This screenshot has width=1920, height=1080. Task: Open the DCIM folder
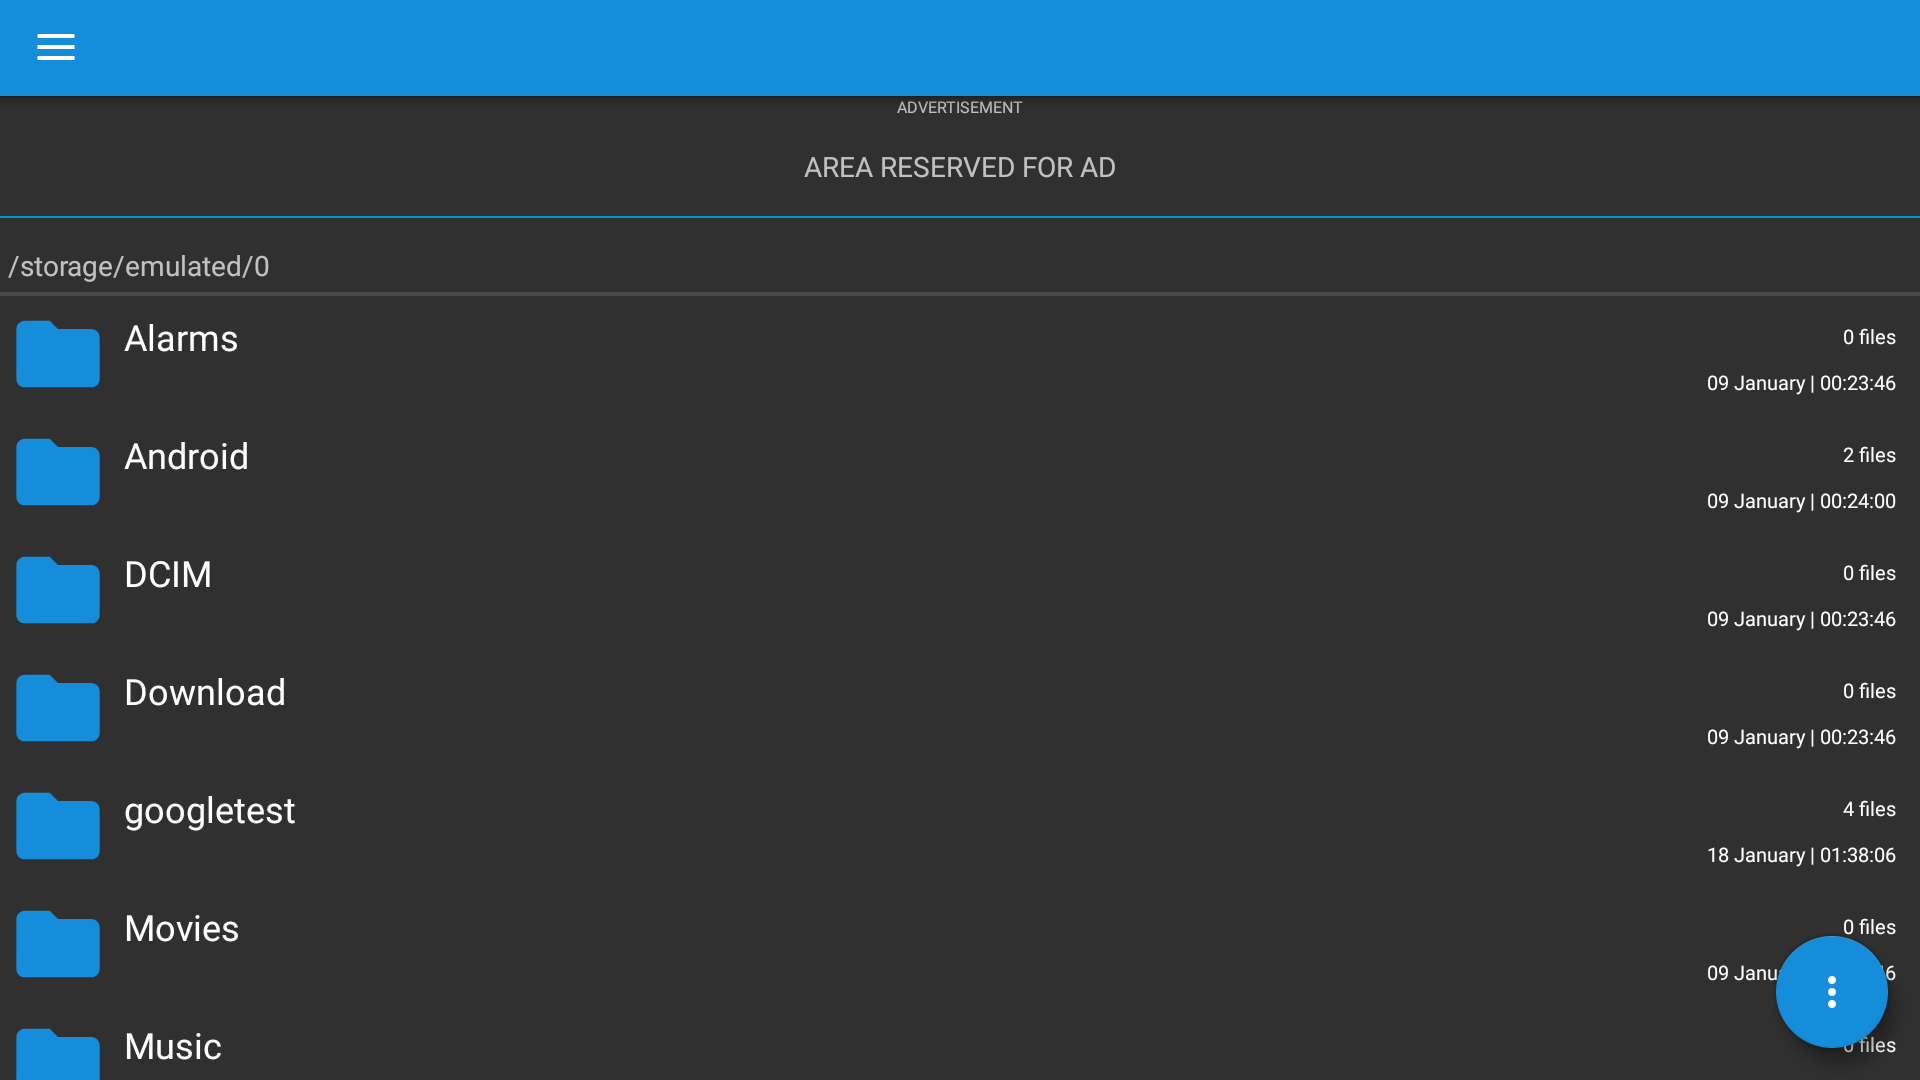[x=167, y=575]
